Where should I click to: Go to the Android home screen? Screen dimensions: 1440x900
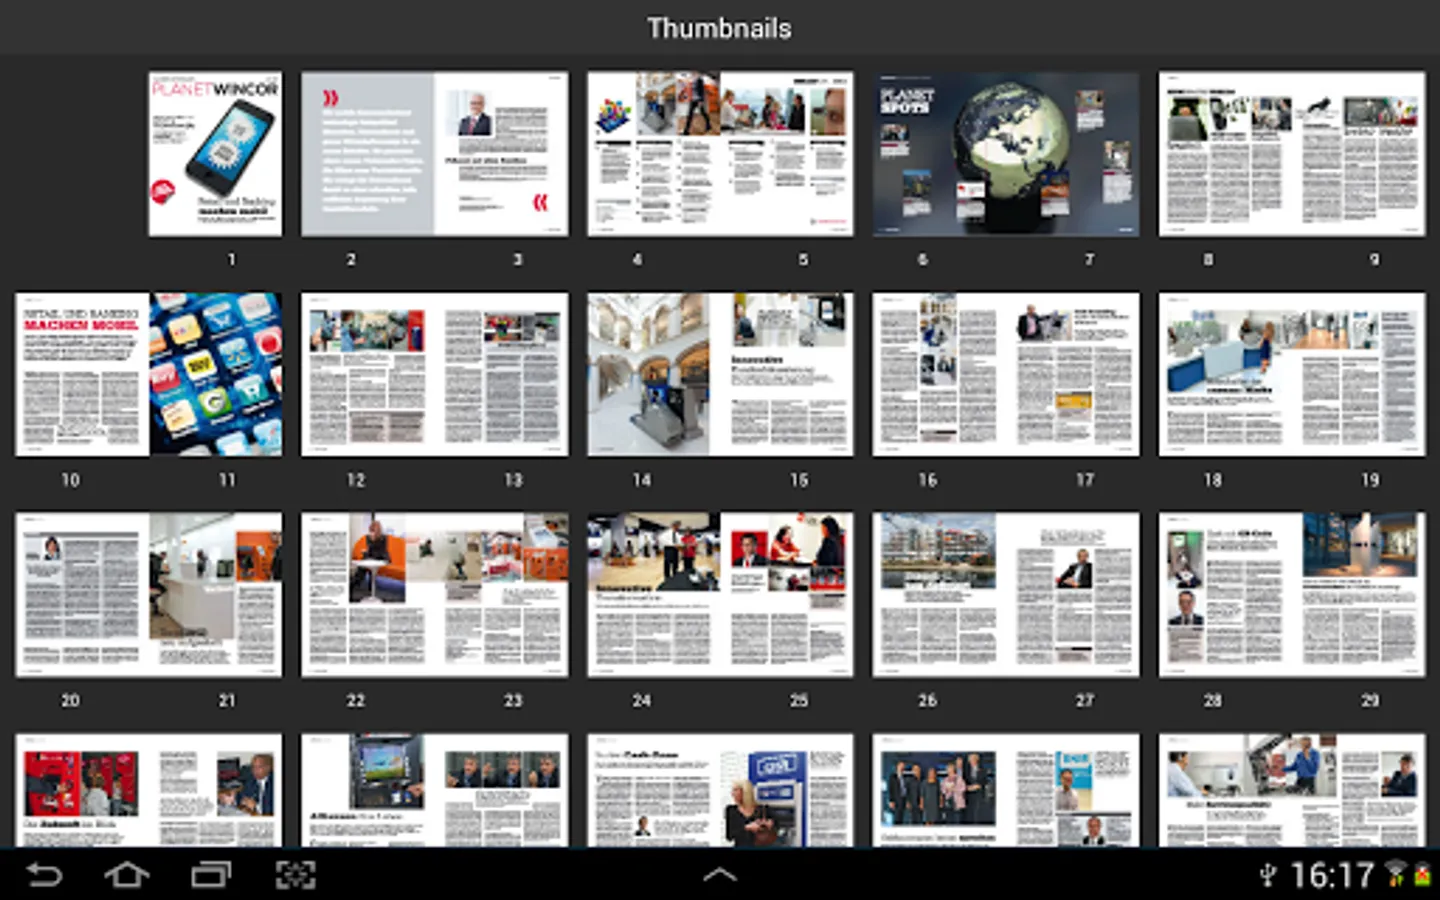coord(126,876)
